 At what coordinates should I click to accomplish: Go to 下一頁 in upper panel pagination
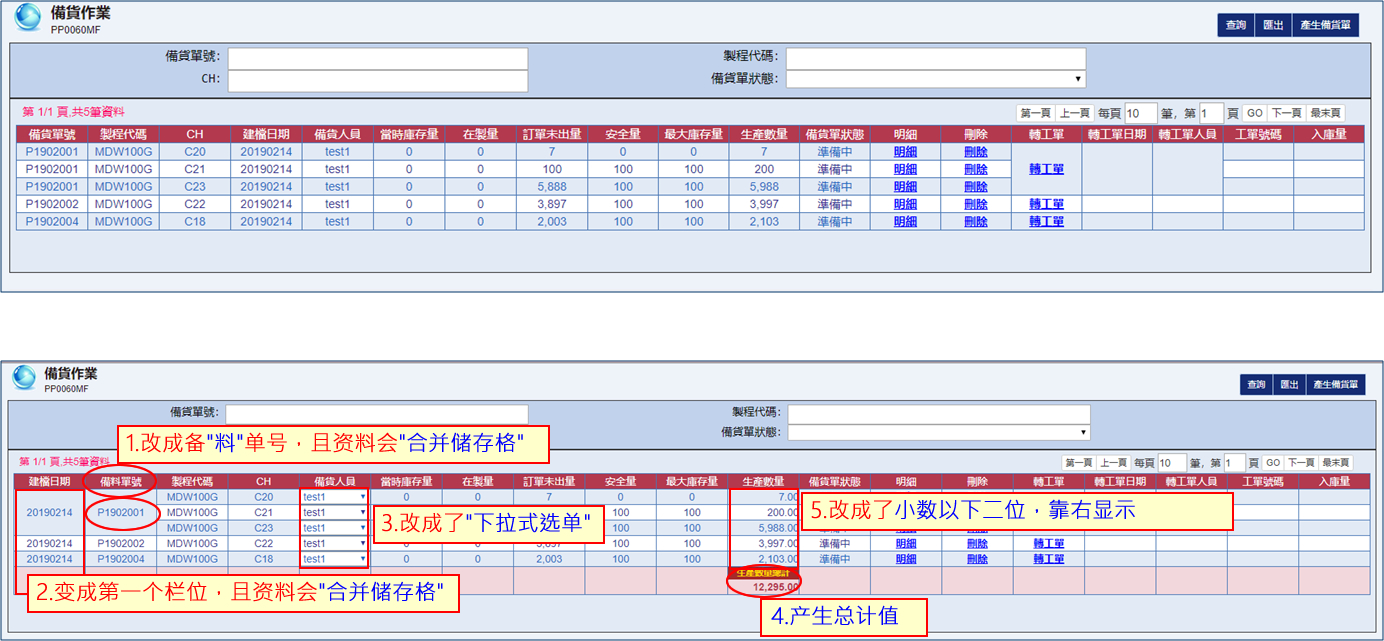coord(1286,114)
